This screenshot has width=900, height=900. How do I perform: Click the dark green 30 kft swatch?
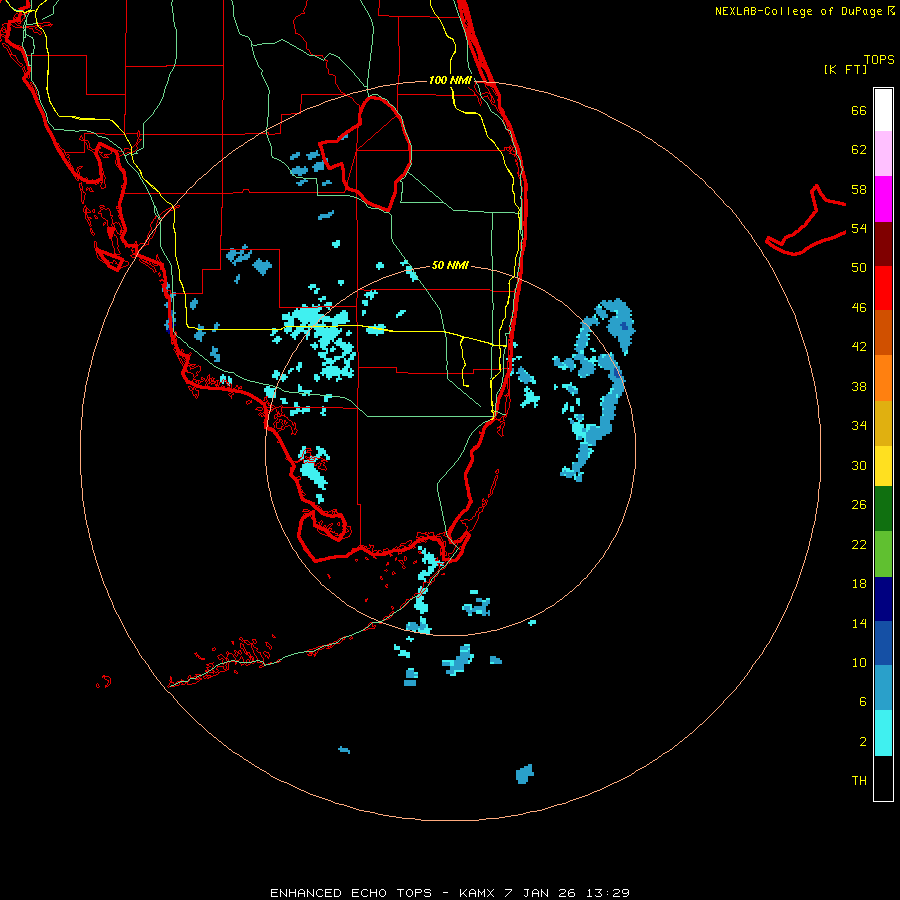coord(883,509)
